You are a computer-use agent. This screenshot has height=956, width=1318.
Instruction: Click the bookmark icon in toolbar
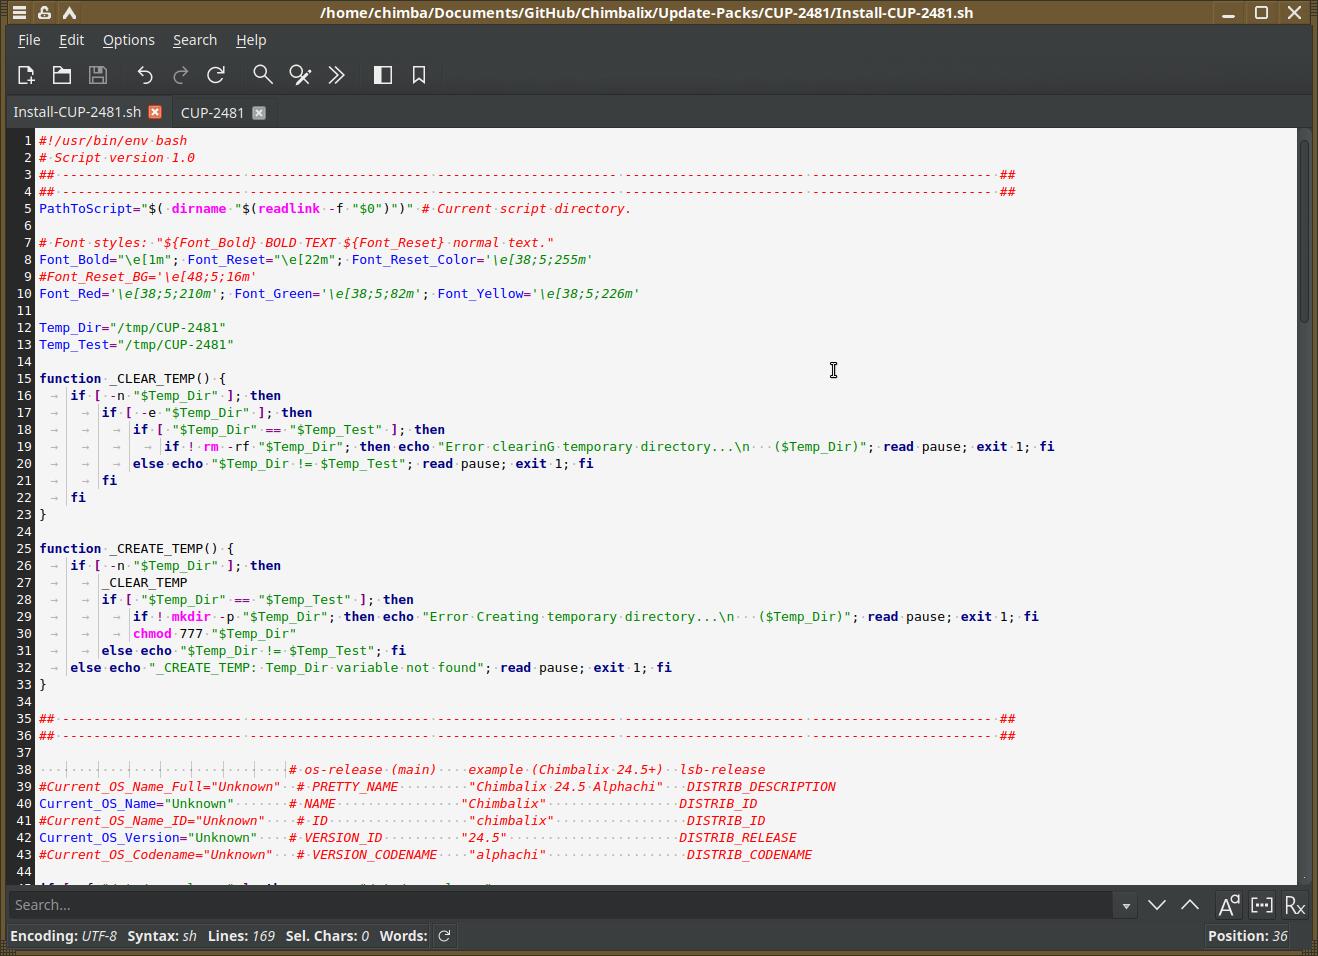419,75
